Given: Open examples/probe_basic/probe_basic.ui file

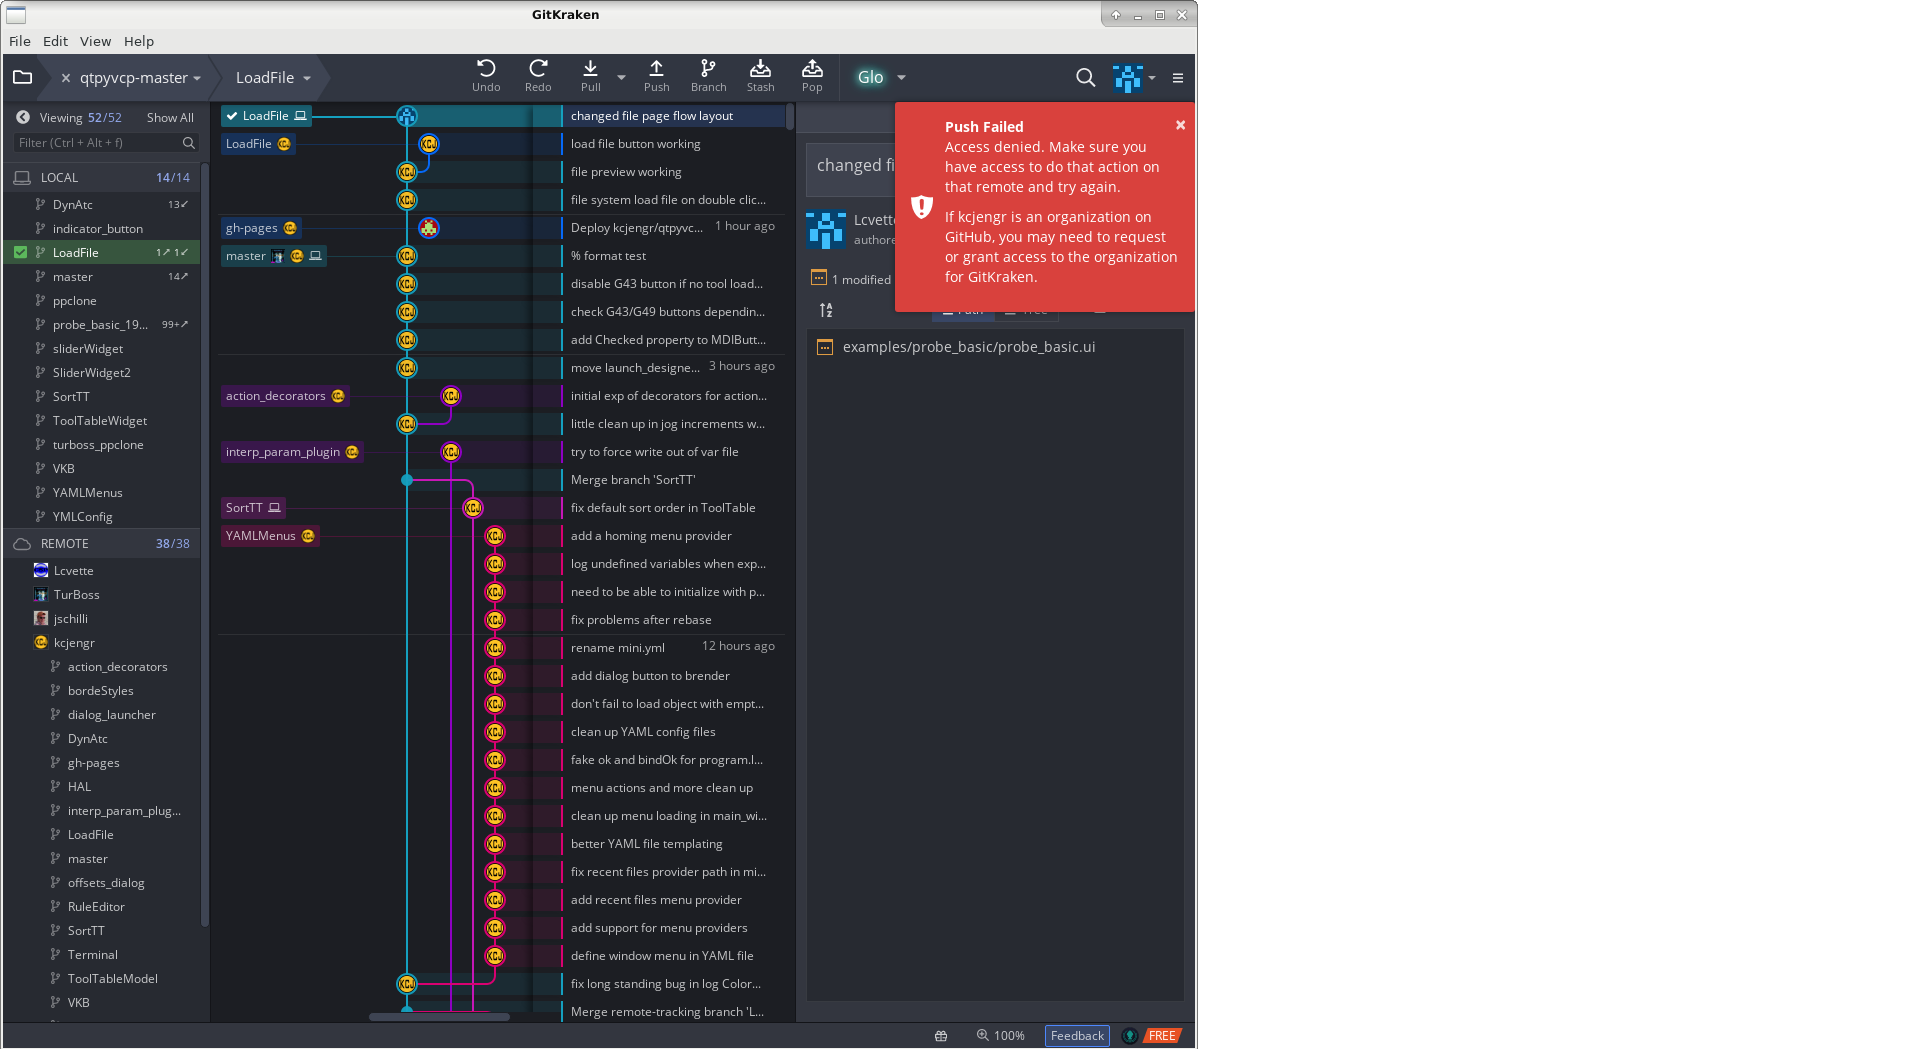Looking at the screenshot, I should click(x=969, y=347).
